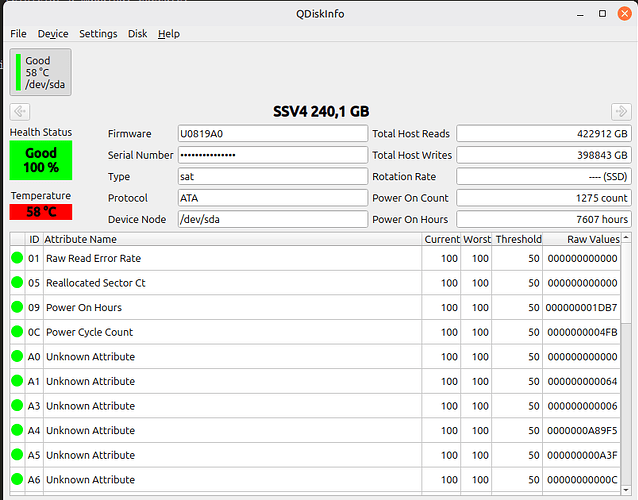Select the Raw Read Error Rate row name
Viewport: 638px width, 500px height.
(93, 258)
